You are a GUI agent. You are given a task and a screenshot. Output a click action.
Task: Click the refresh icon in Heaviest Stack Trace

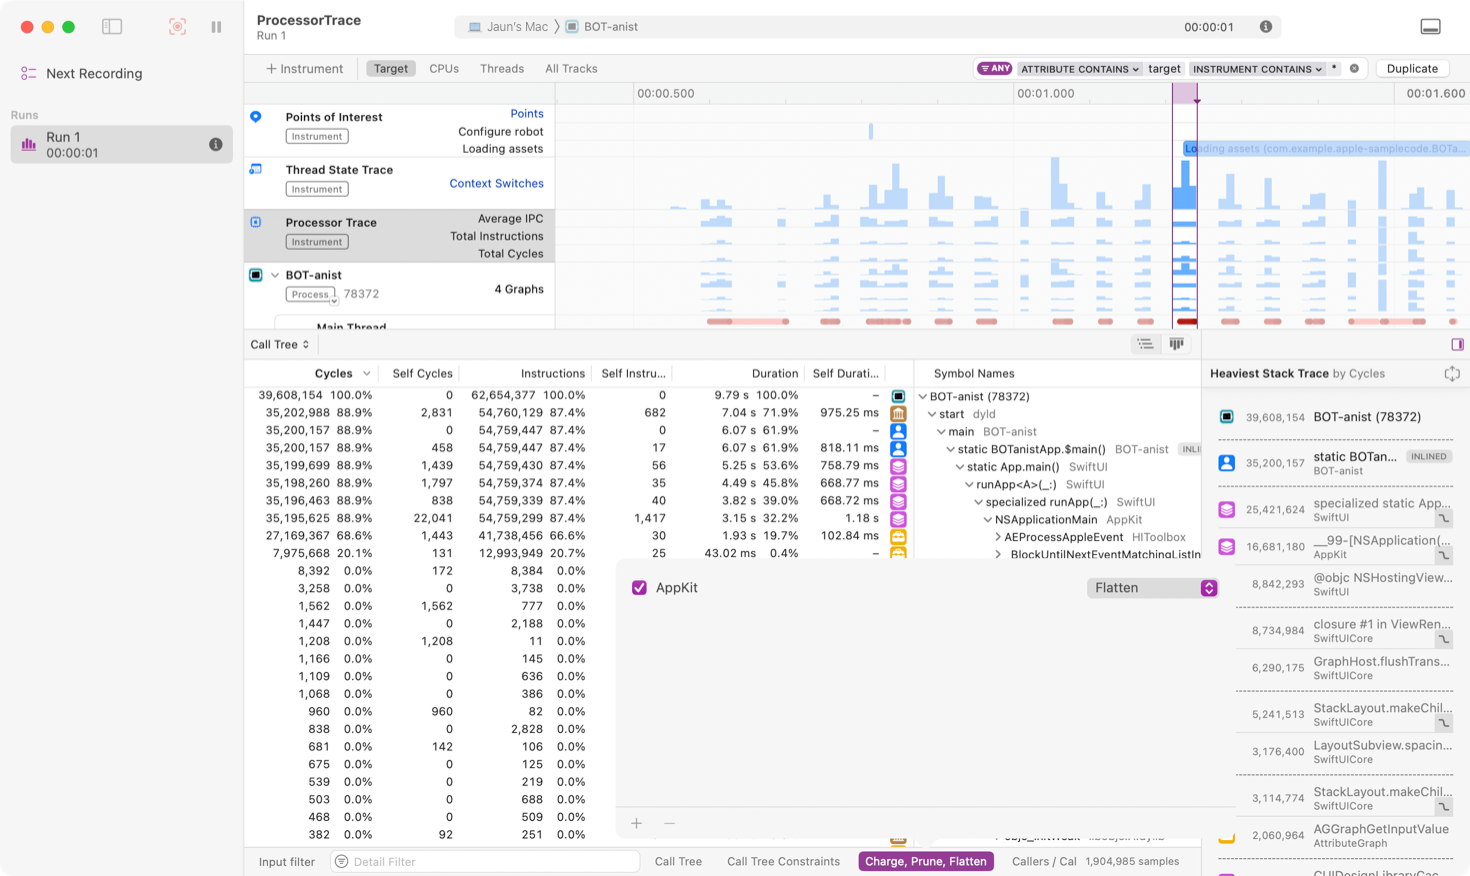(x=1451, y=374)
